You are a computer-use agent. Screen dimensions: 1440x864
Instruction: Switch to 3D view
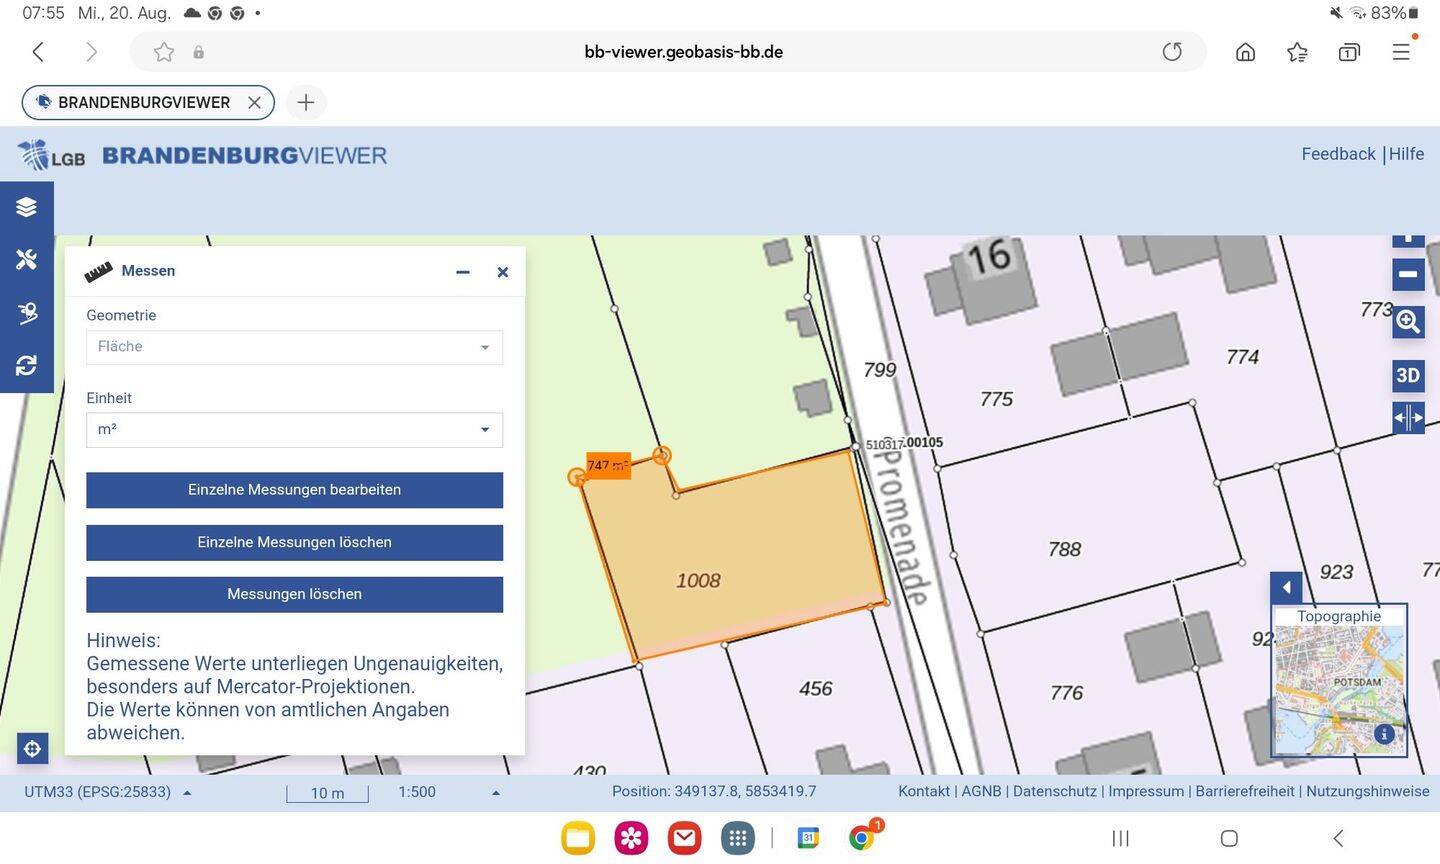click(1408, 376)
